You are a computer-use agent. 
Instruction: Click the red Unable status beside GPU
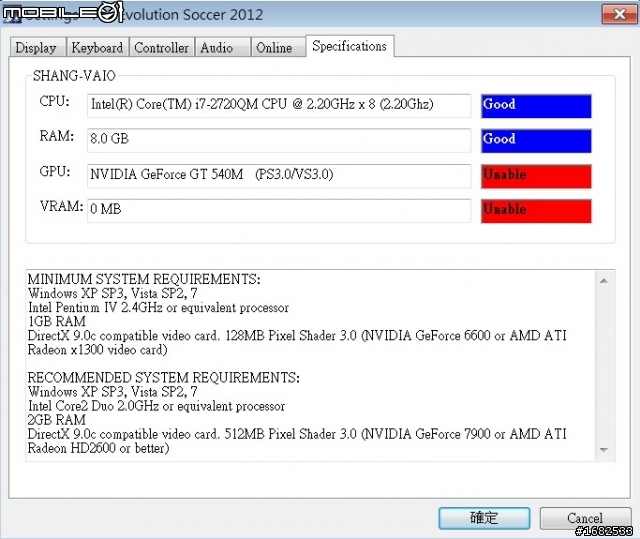click(x=536, y=176)
